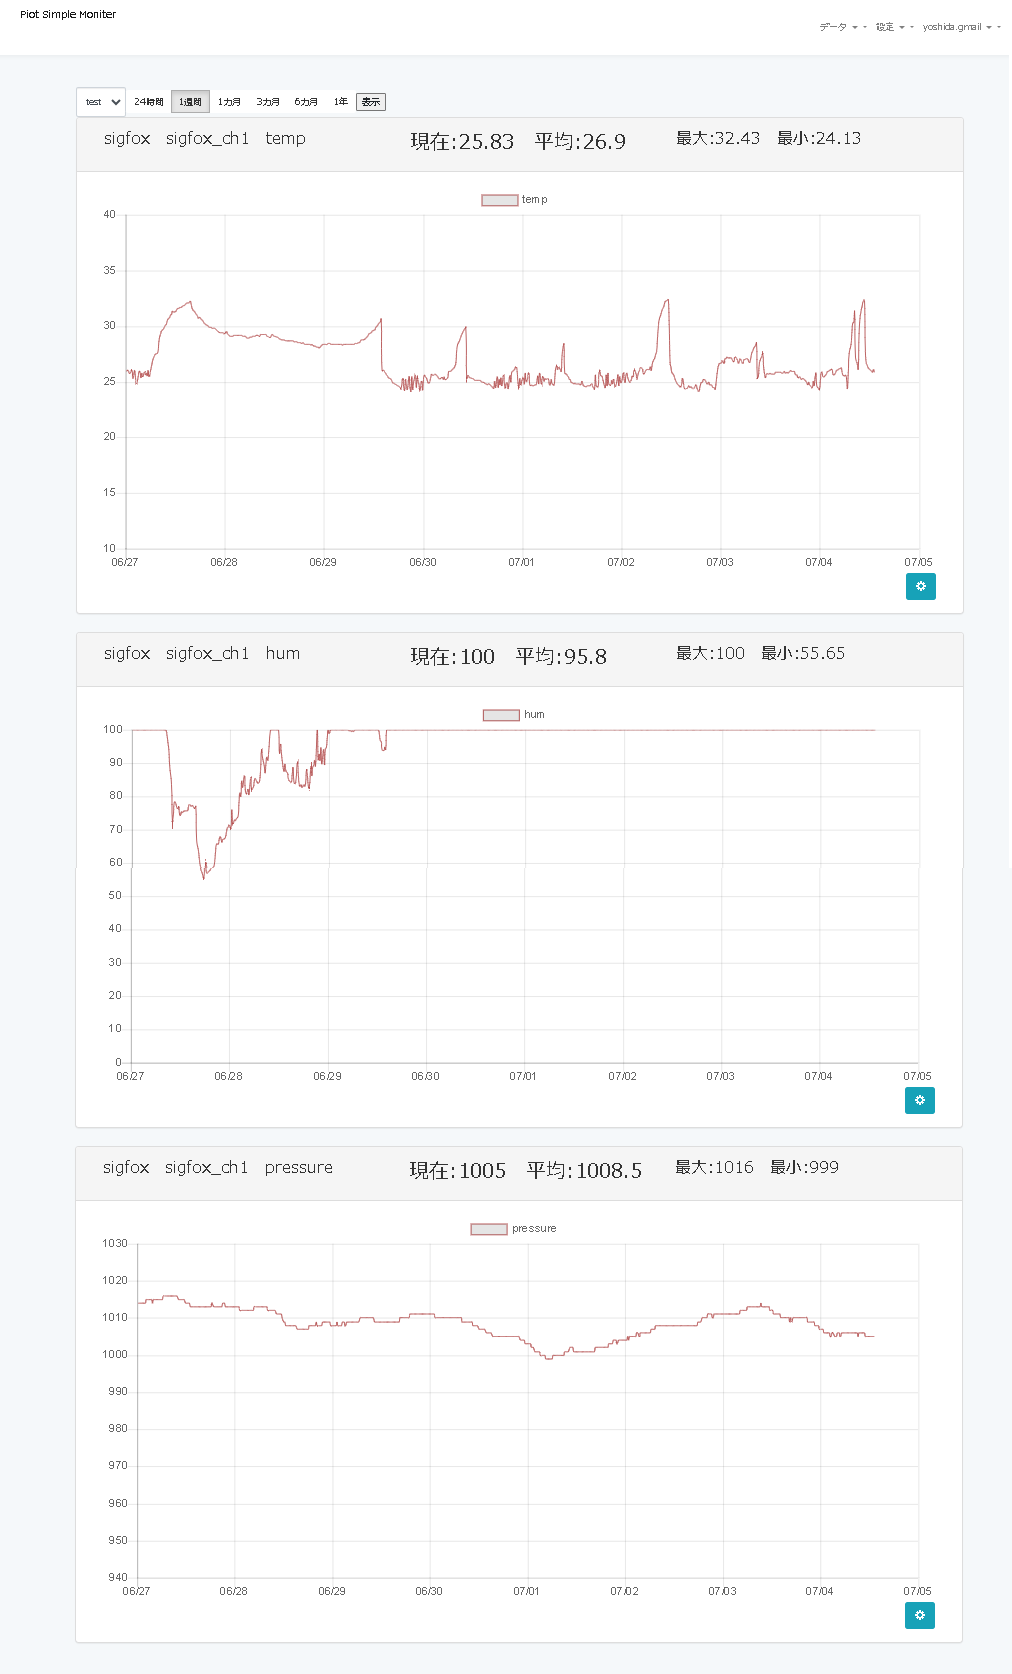
Task: Select the 1週間 time range
Action: pos(190,102)
